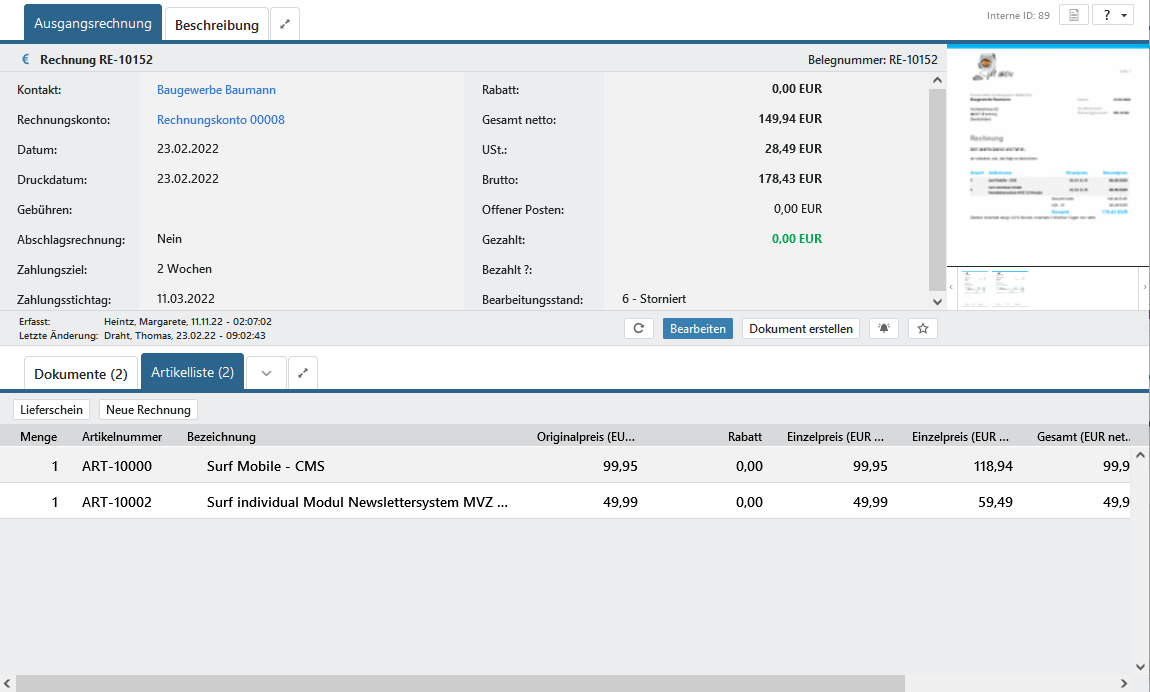Screen dimensions: 1150x692
Task: Click the euro icon beside Rechnung RE-10152
Action: pos(26,60)
